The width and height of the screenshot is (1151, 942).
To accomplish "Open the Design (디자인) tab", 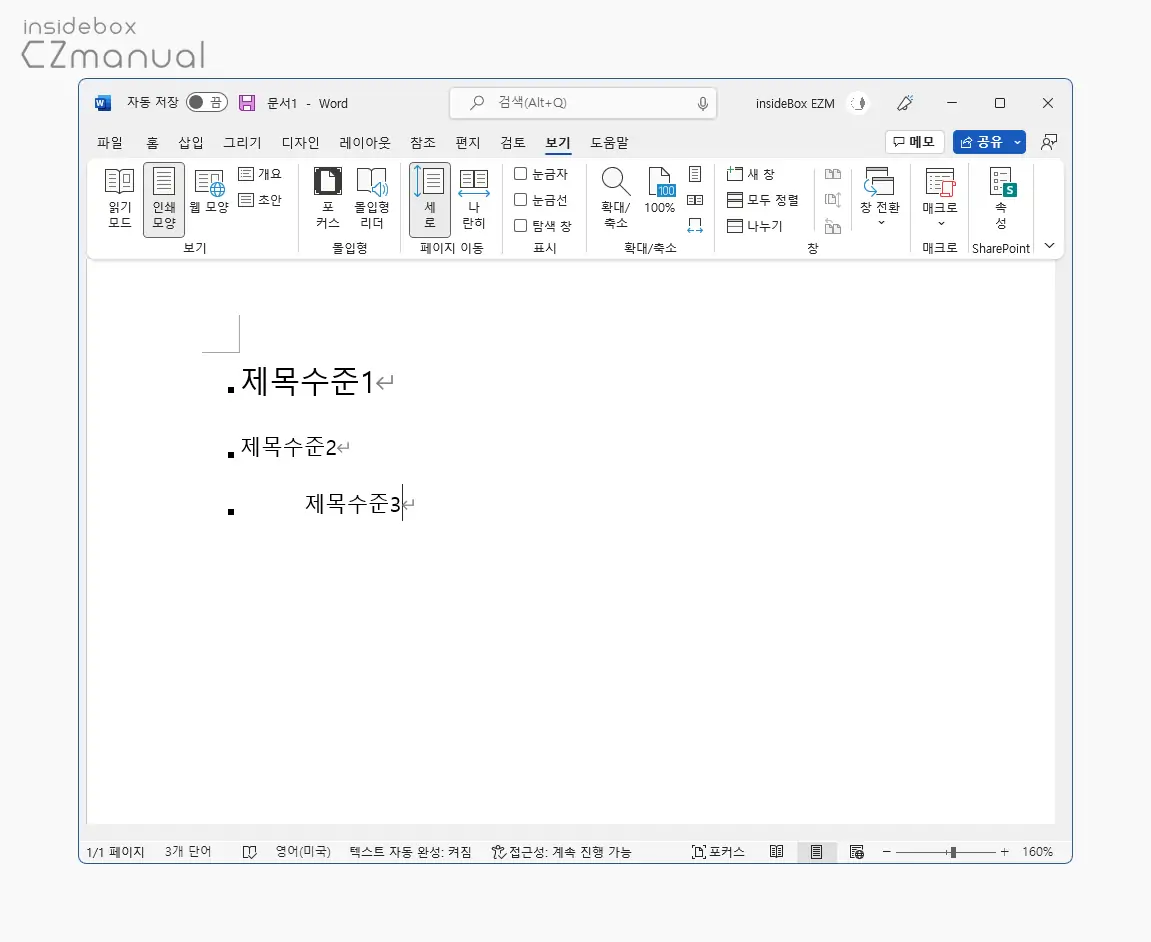I will pos(301,142).
